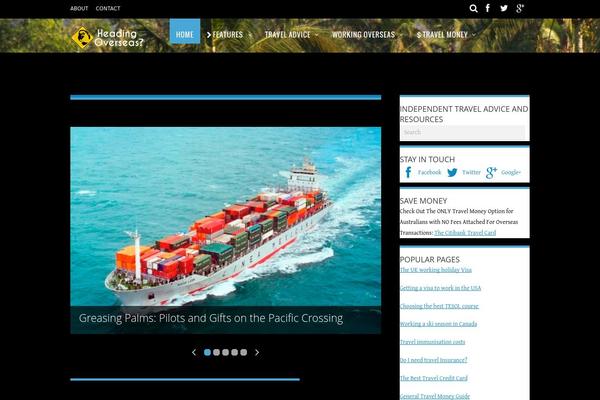Image resolution: width=600 pixels, height=400 pixels.
Task: Click sidebar Google+ icon
Action: coord(491,173)
